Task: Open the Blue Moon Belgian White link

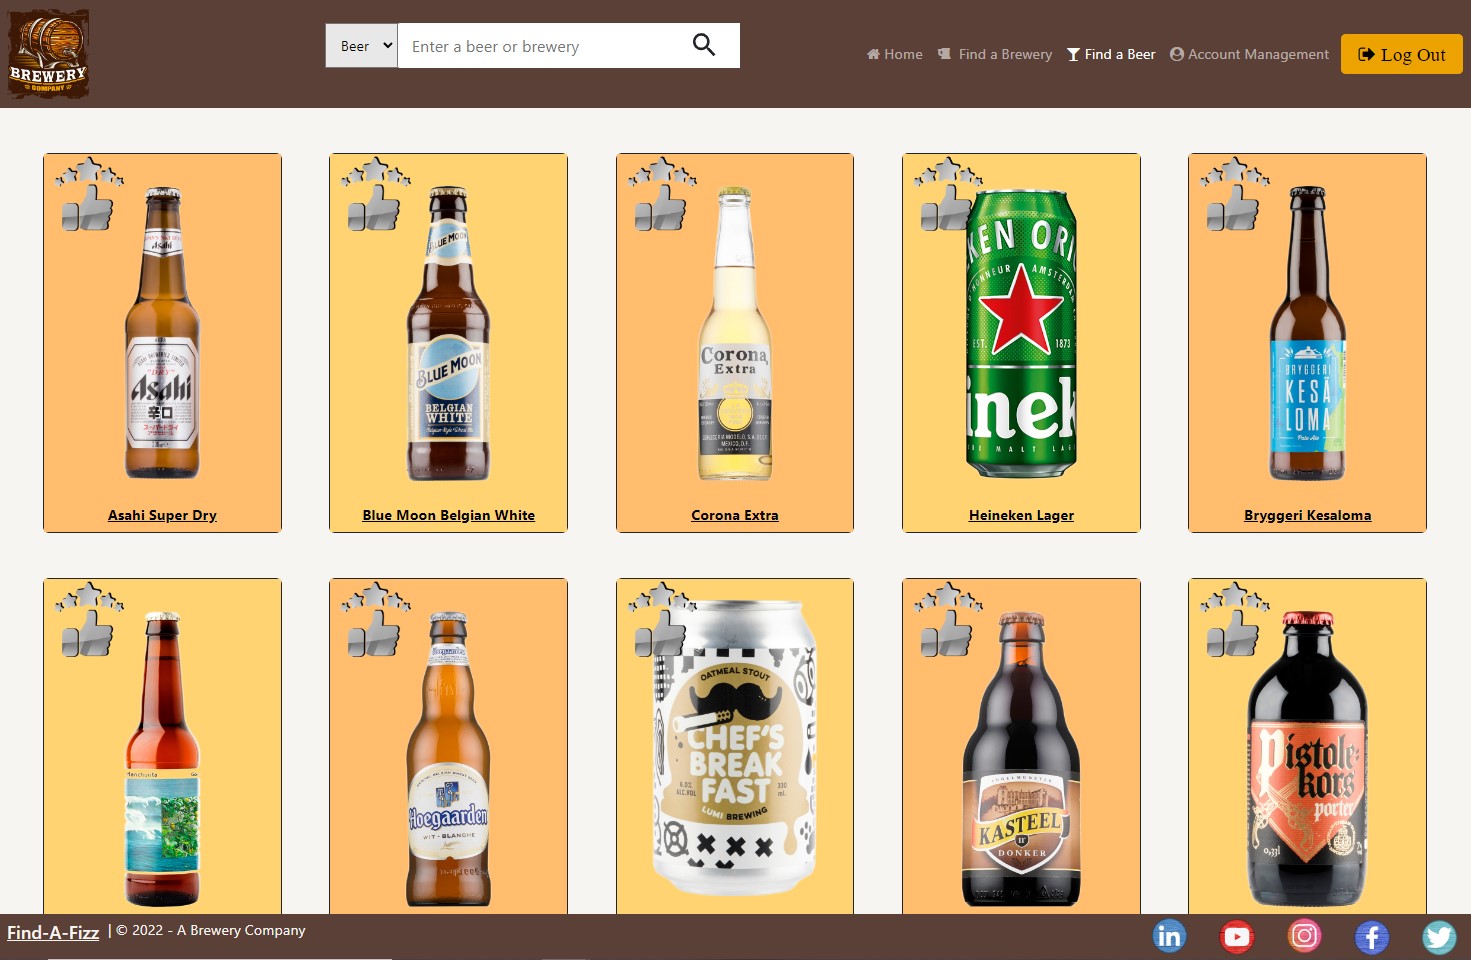Action: click(448, 515)
